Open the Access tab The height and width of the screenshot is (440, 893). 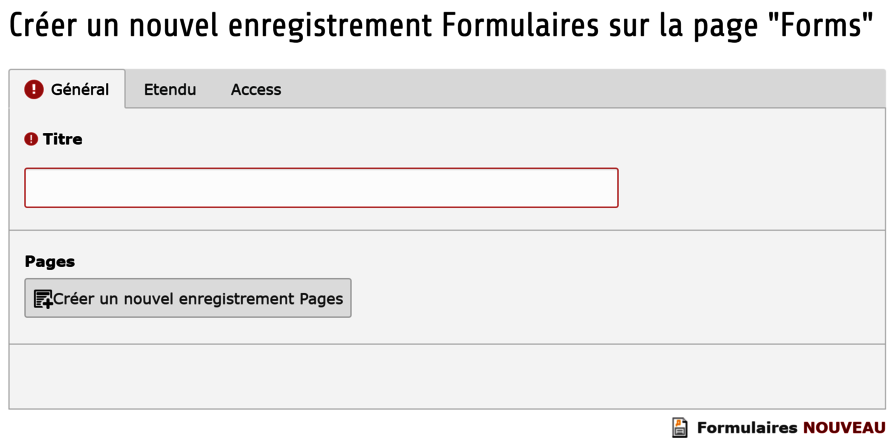[256, 89]
